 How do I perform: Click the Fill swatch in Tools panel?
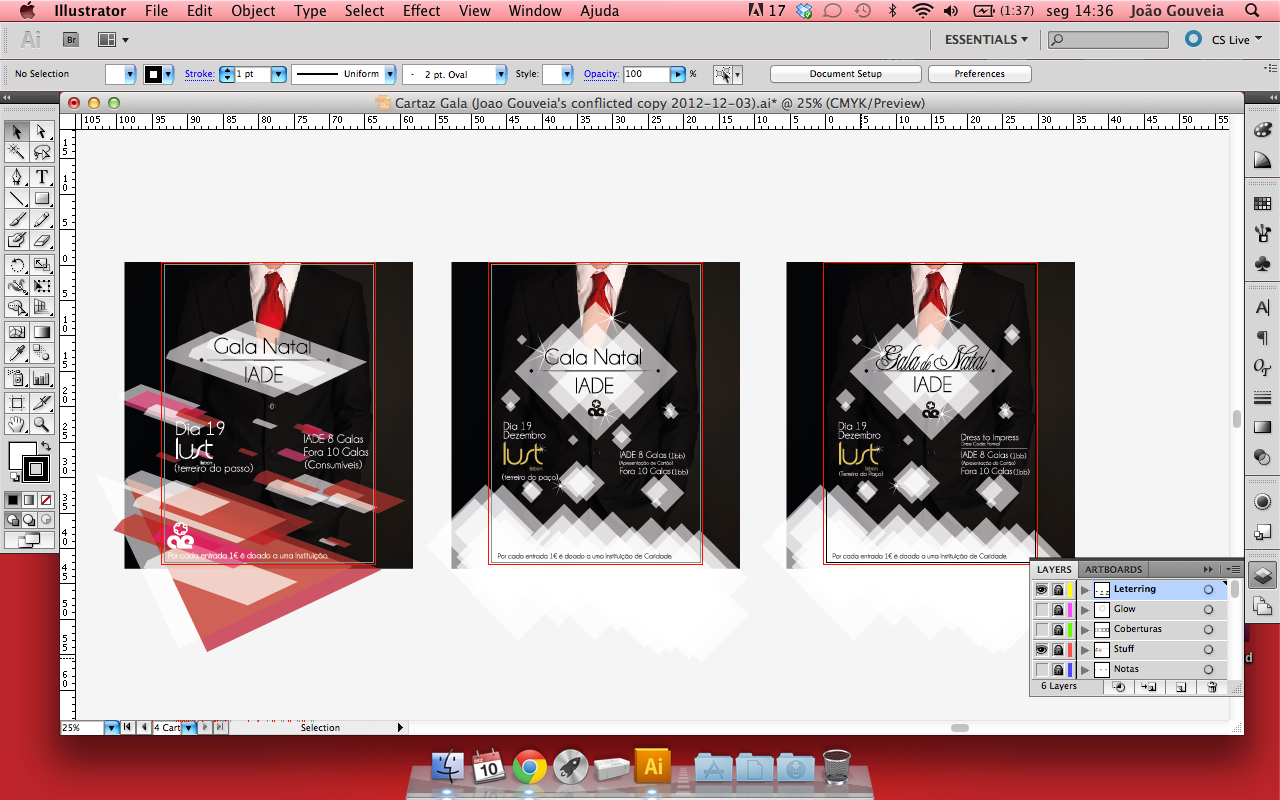point(21,455)
